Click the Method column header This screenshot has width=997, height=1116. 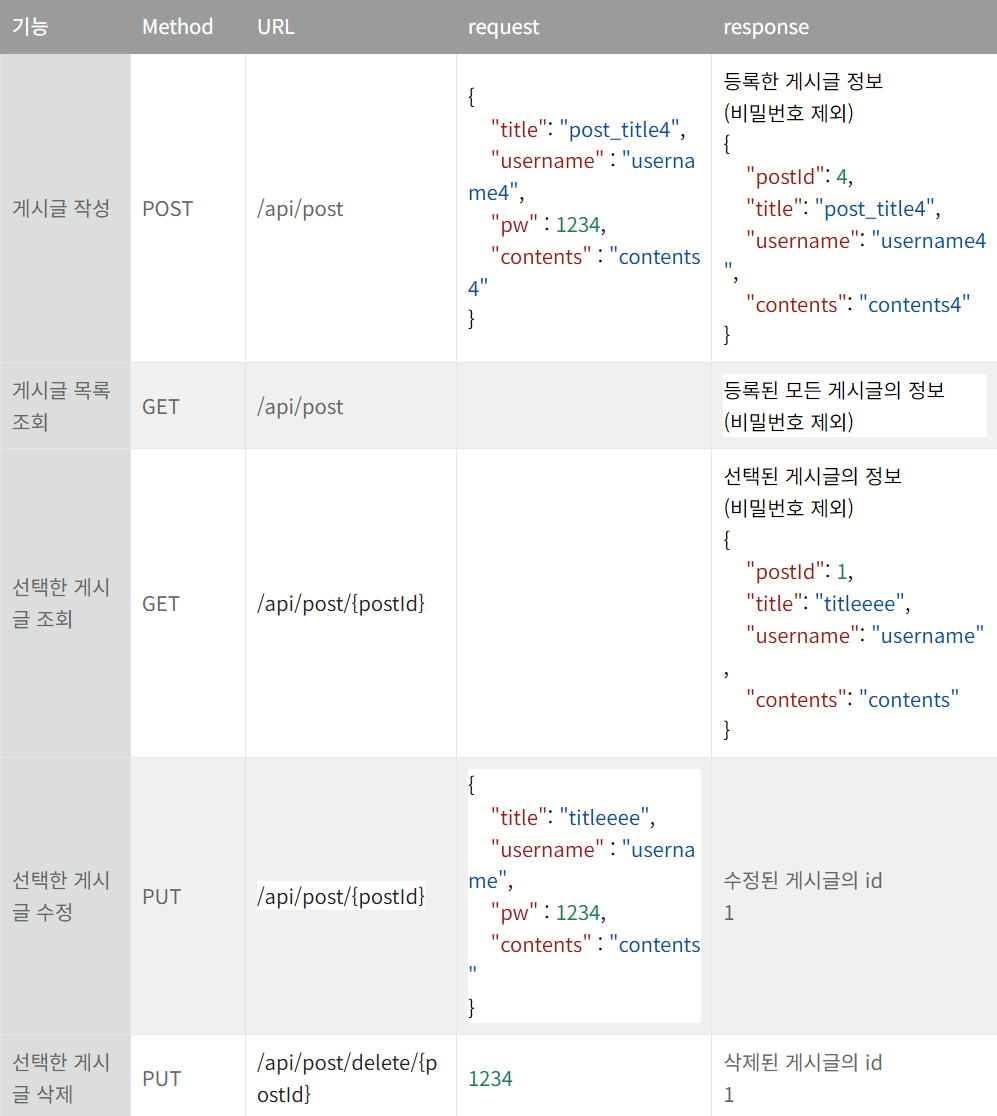coord(177,27)
